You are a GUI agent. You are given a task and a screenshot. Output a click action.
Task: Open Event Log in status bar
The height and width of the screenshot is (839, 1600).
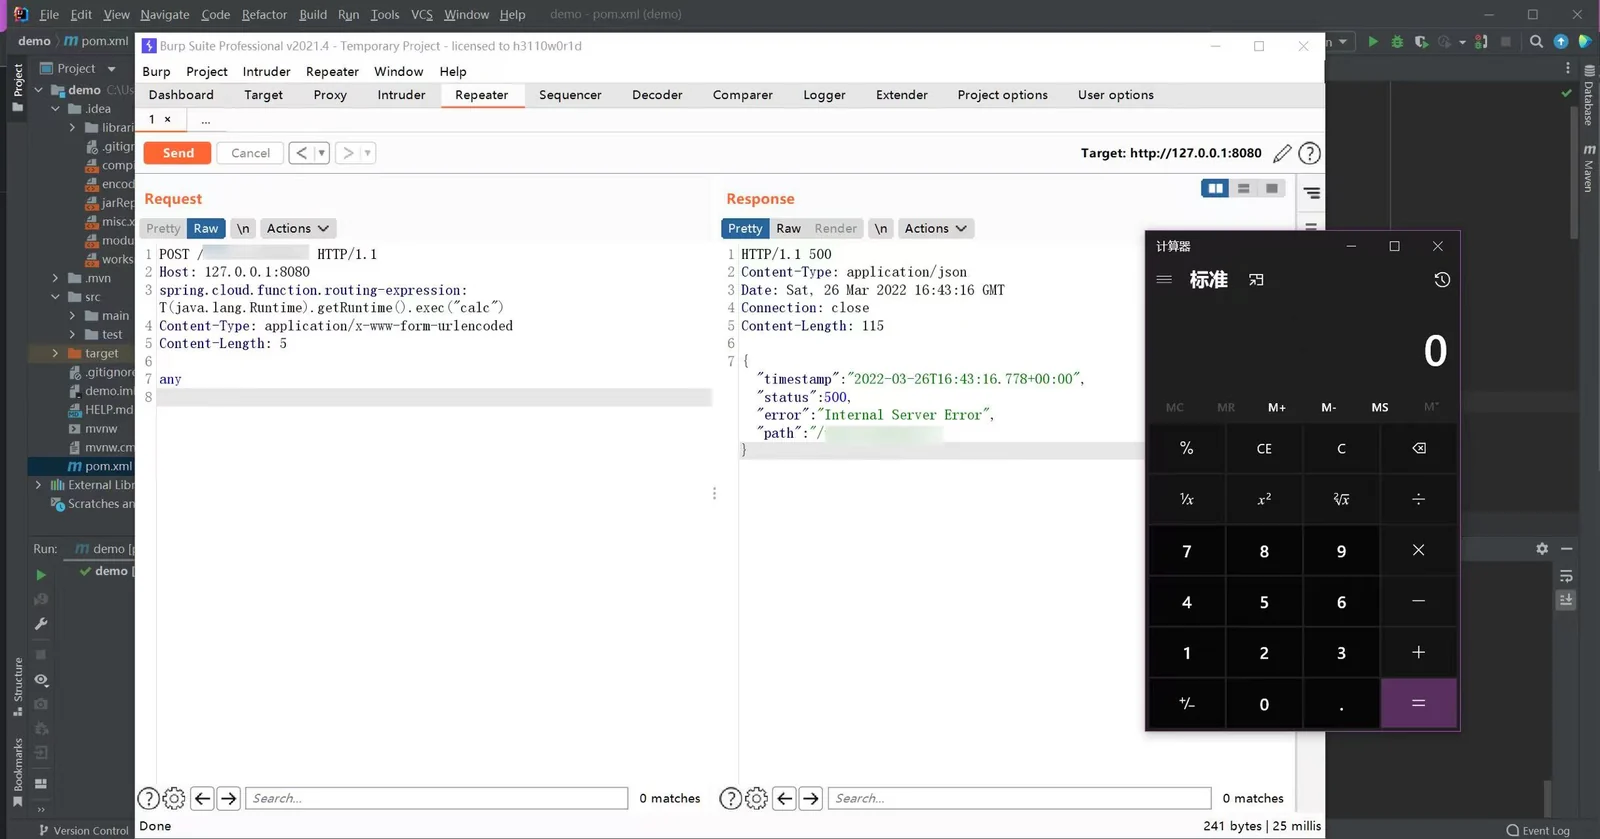pos(1538,830)
